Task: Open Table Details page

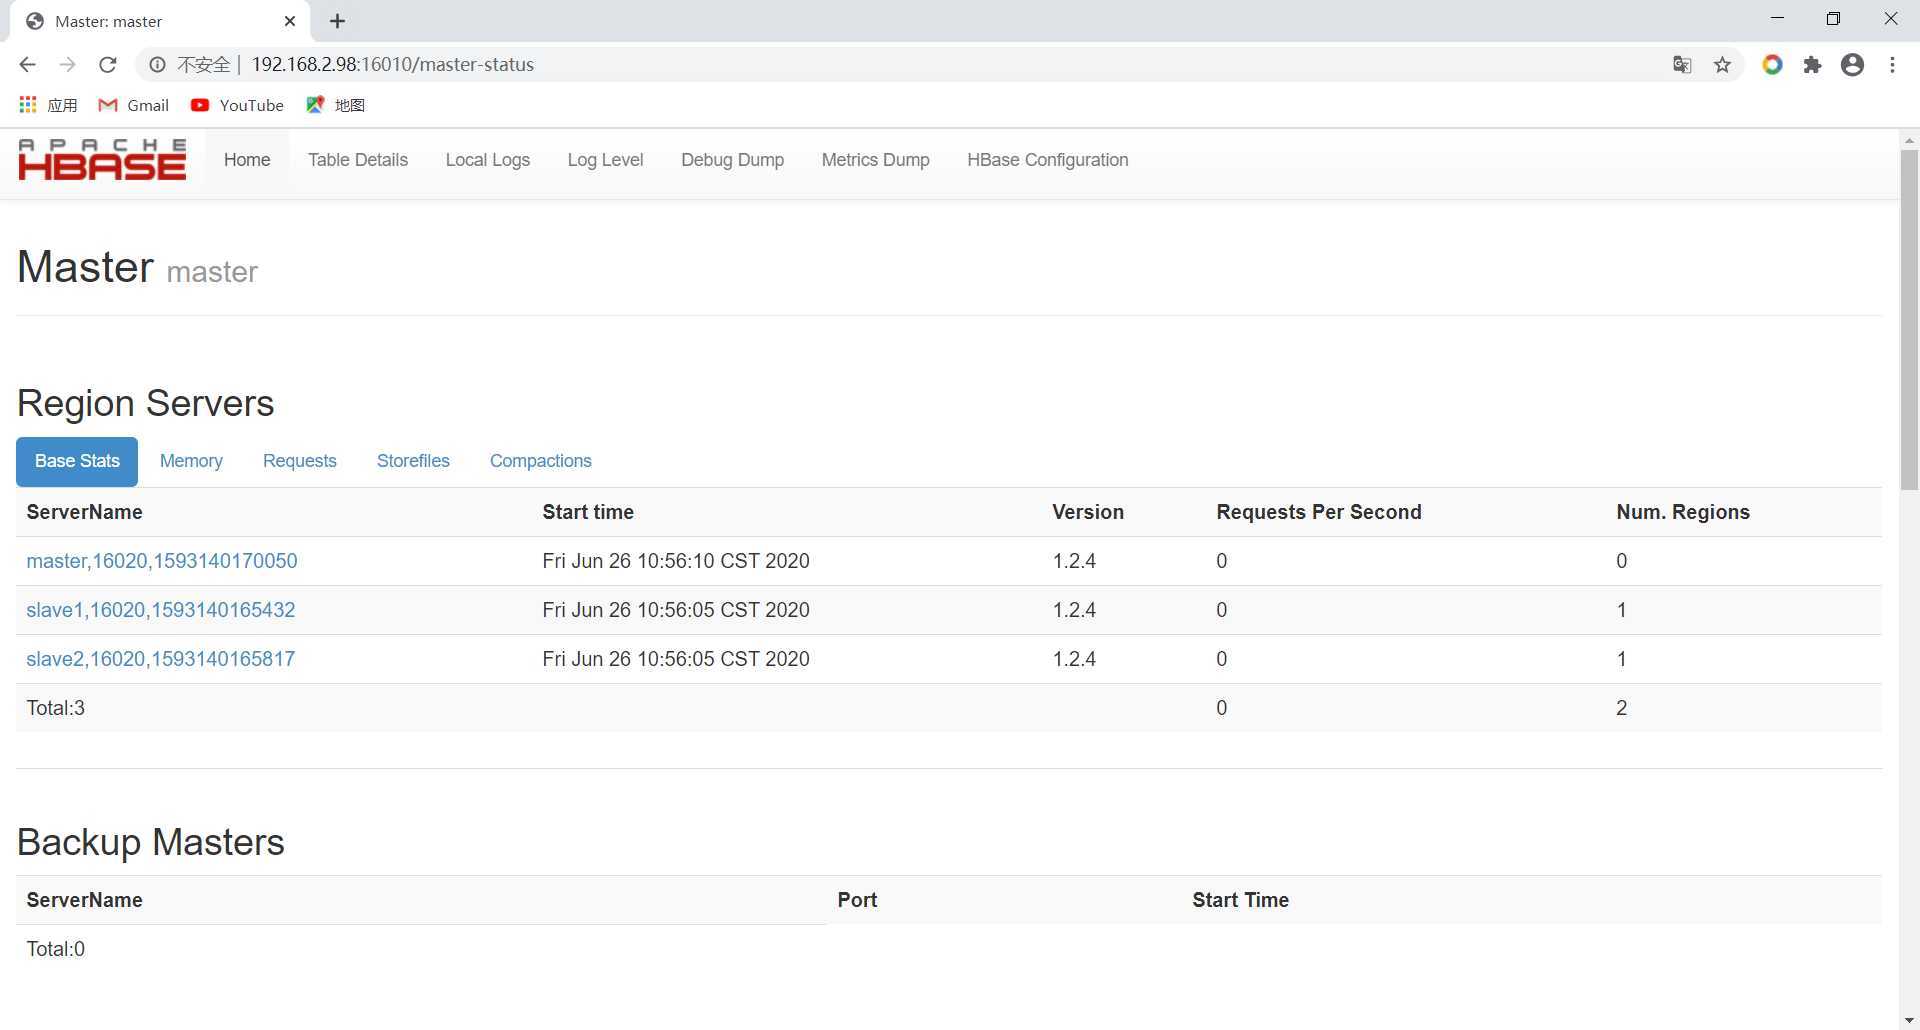Action: coord(358,160)
